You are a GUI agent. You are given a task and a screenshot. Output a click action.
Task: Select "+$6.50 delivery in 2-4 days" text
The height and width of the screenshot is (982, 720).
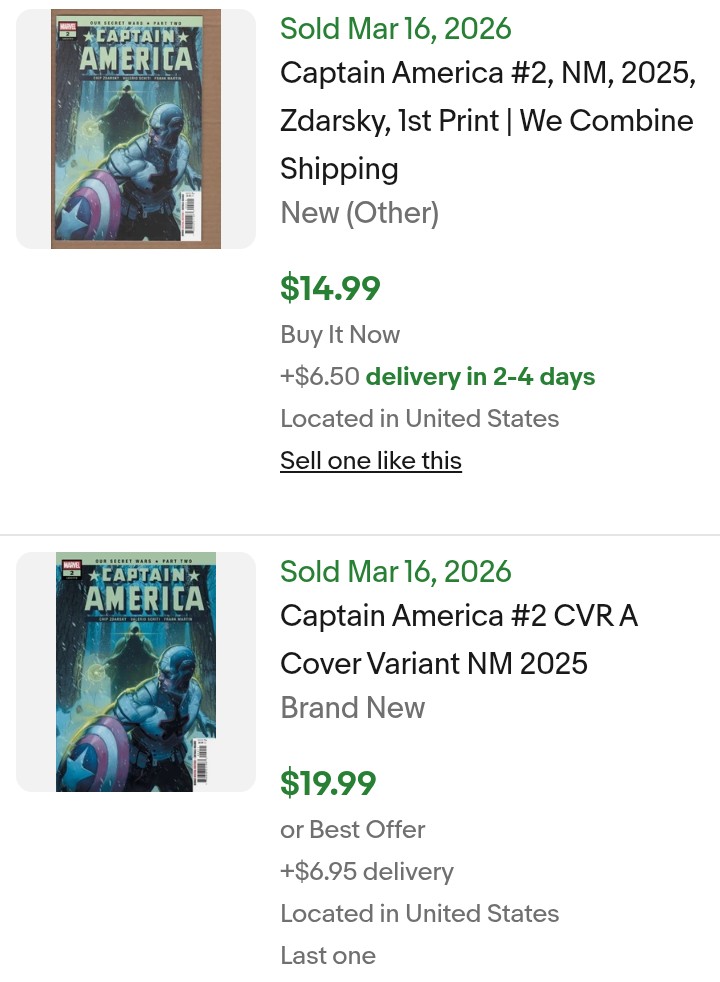437,377
